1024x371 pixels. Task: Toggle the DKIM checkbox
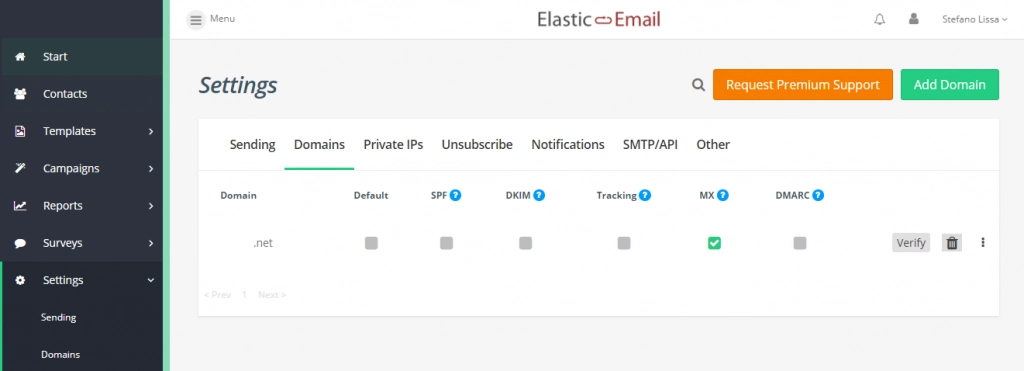[526, 243]
